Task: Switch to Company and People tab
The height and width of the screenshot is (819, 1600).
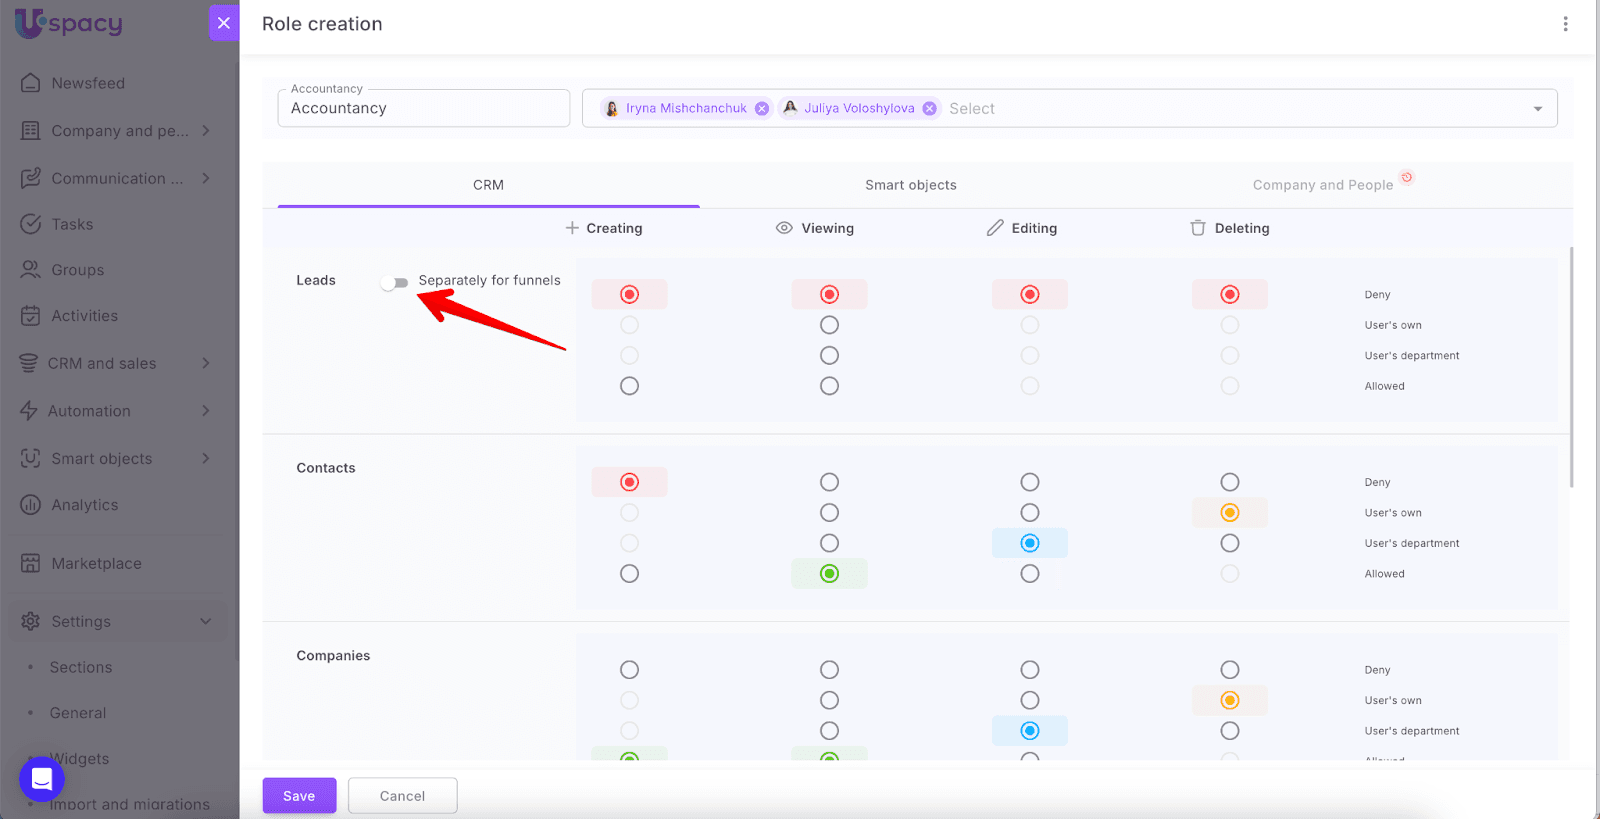Action: (1322, 185)
